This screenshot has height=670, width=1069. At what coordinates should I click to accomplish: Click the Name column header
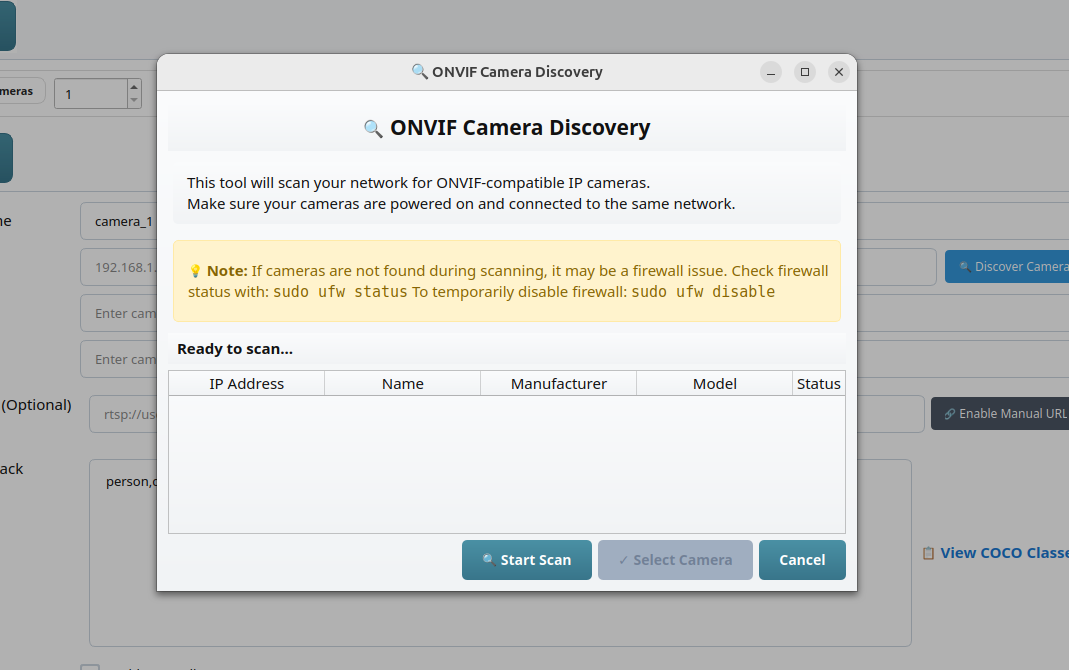[x=402, y=384]
